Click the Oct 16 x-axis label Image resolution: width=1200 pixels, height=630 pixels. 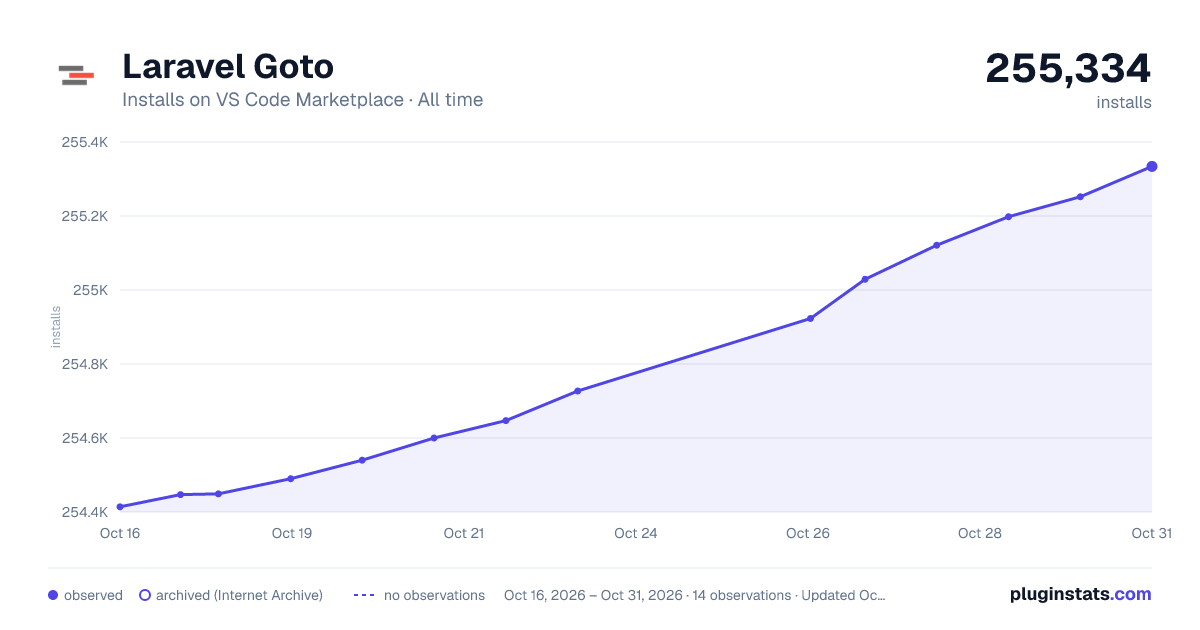point(120,533)
